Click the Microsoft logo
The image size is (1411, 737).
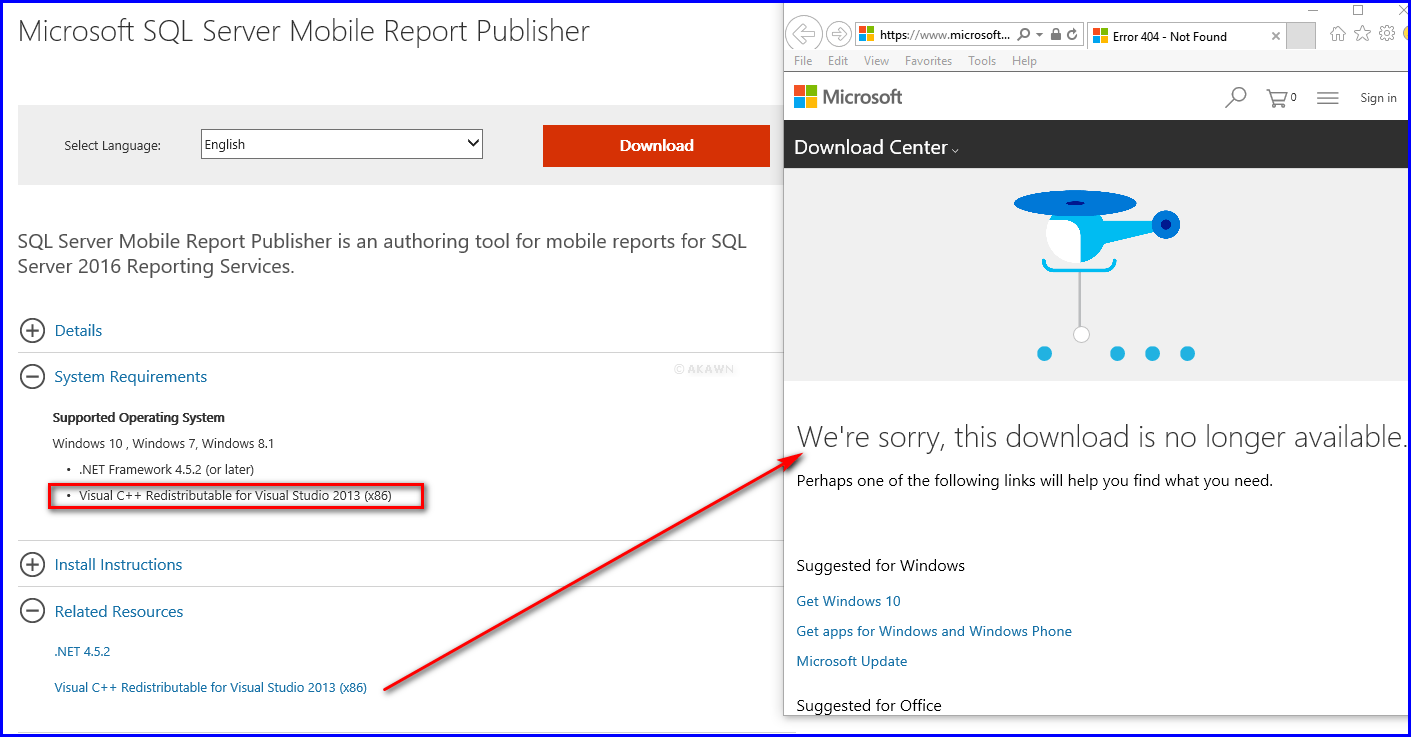pyautogui.click(x=848, y=97)
